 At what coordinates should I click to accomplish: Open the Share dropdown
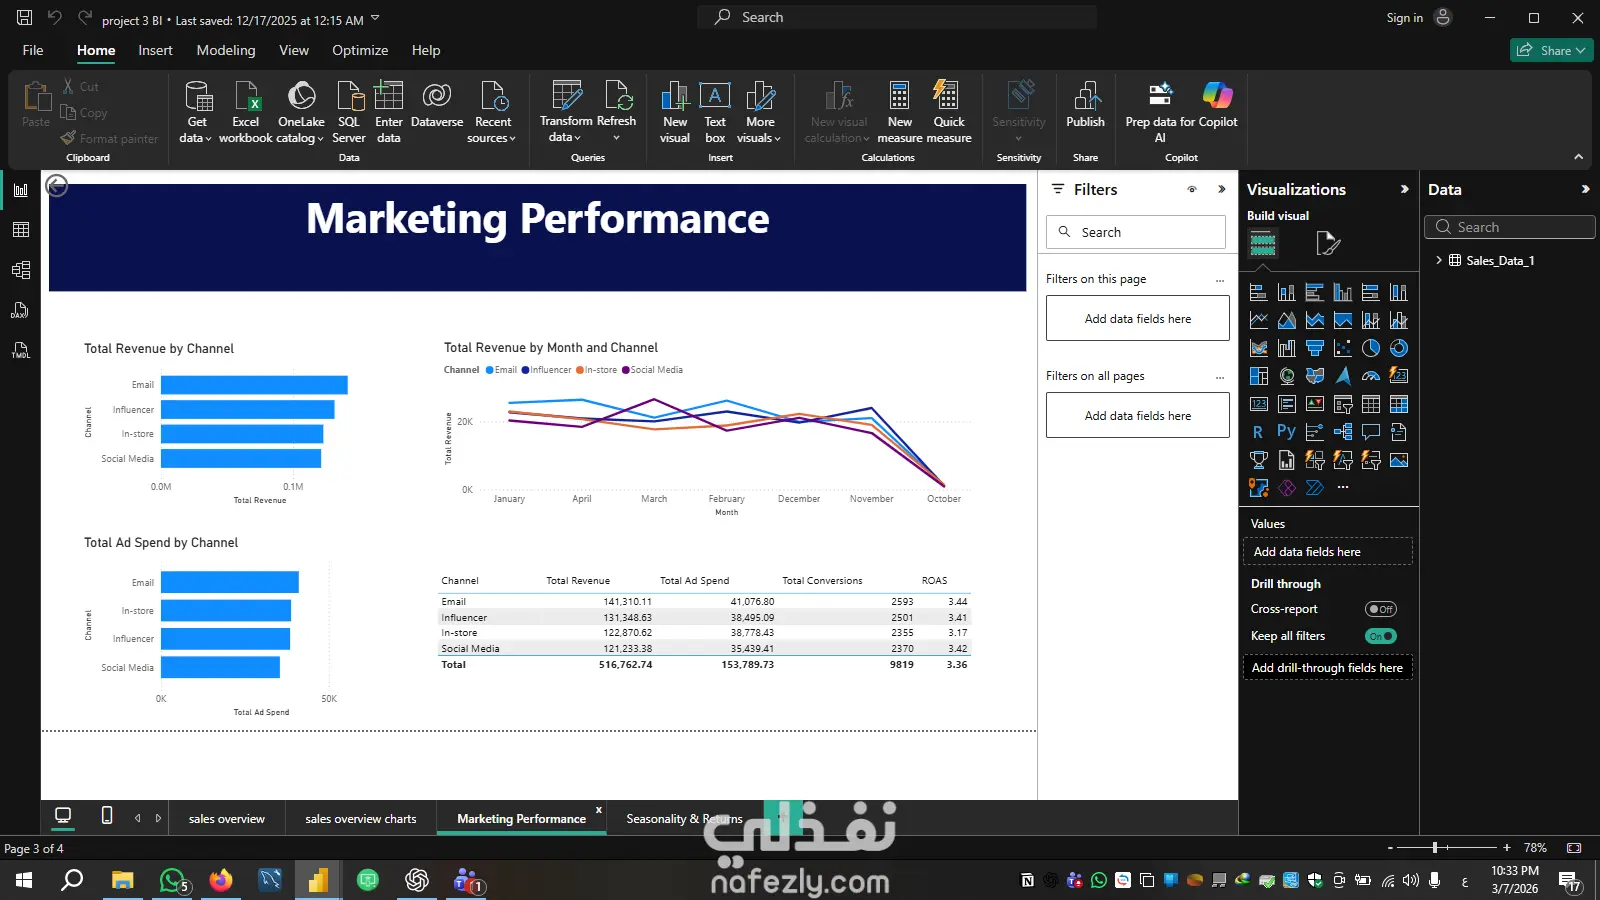[x=1552, y=50]
